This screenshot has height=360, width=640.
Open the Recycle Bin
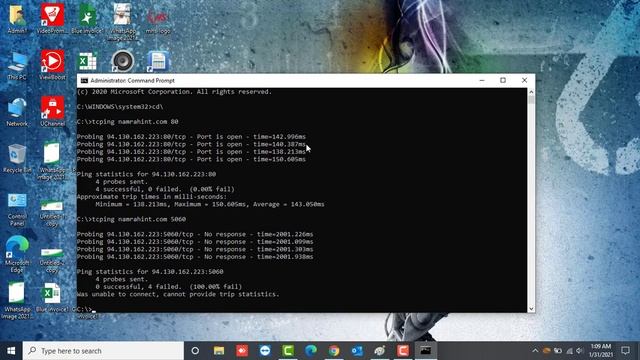17,158
